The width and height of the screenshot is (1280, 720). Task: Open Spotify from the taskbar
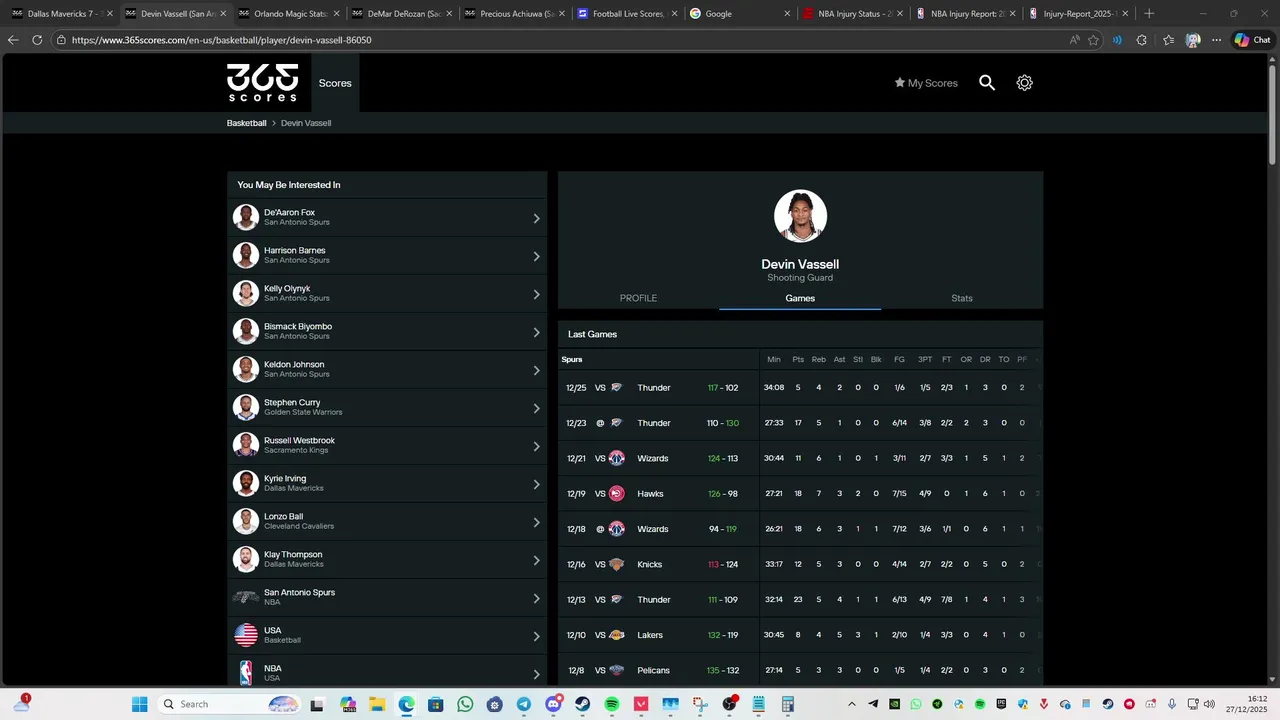coord(612,704)
